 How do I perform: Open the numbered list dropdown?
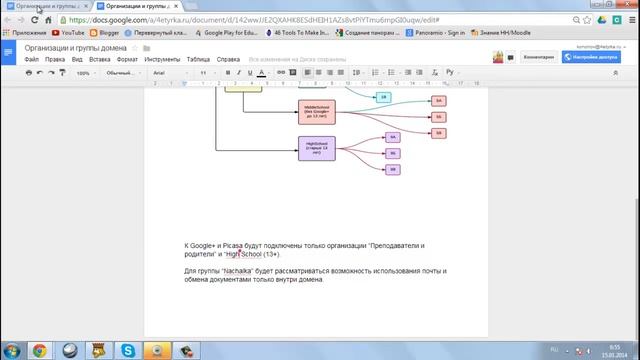pyautogui.click(x=377, y=73)
